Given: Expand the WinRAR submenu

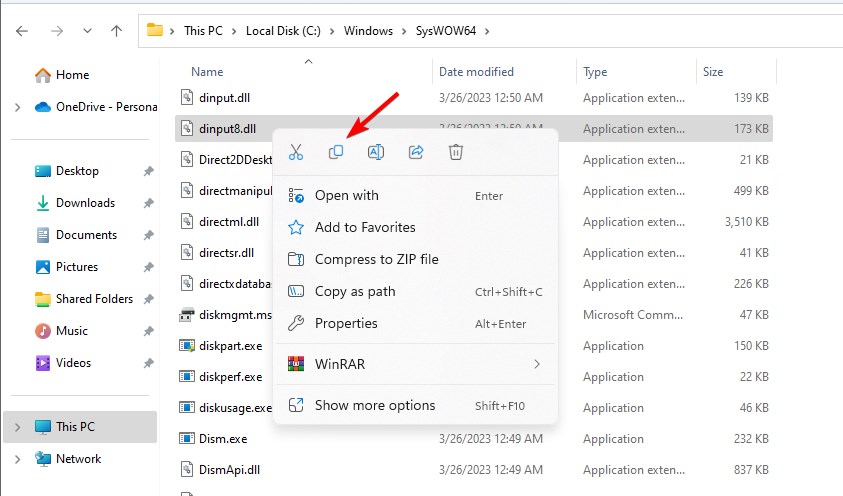Looking at the screenshot, I should tap(416, 364).
